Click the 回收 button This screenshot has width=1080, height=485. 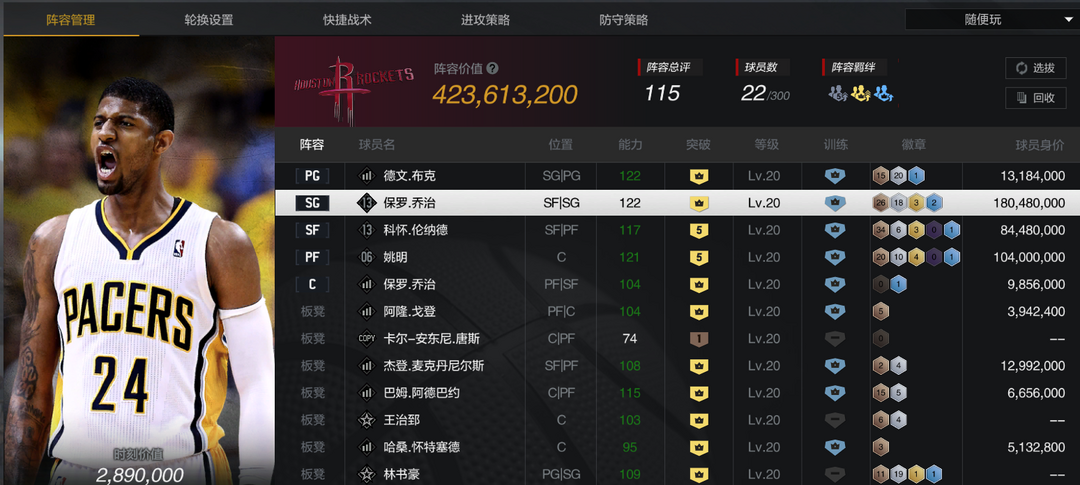tap(1035, 98)
